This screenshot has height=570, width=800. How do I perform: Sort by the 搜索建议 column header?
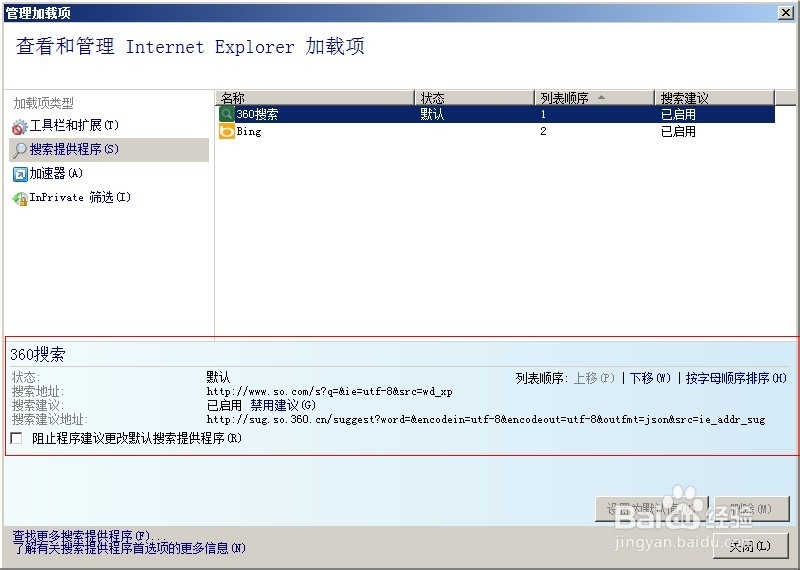click(x=714, y=97)
